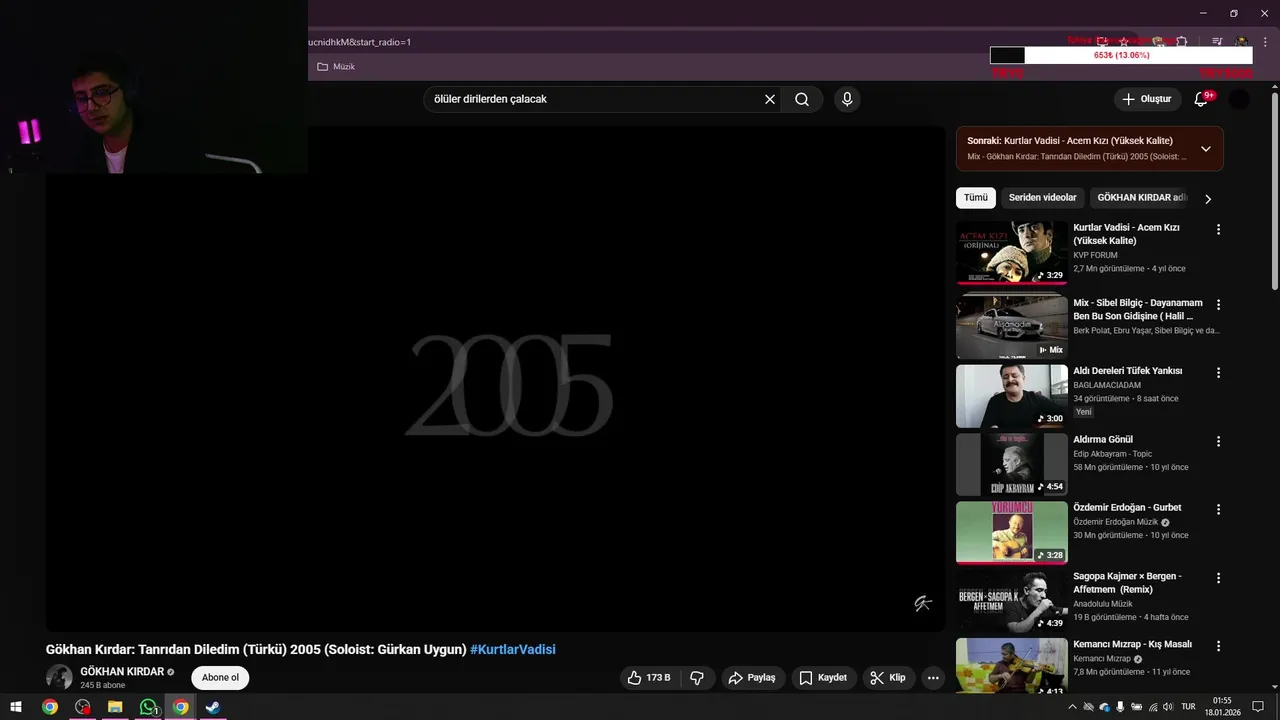This screenshot has width=1280, height=720.
Task: Click the video player area
Action: coord(495,378)
